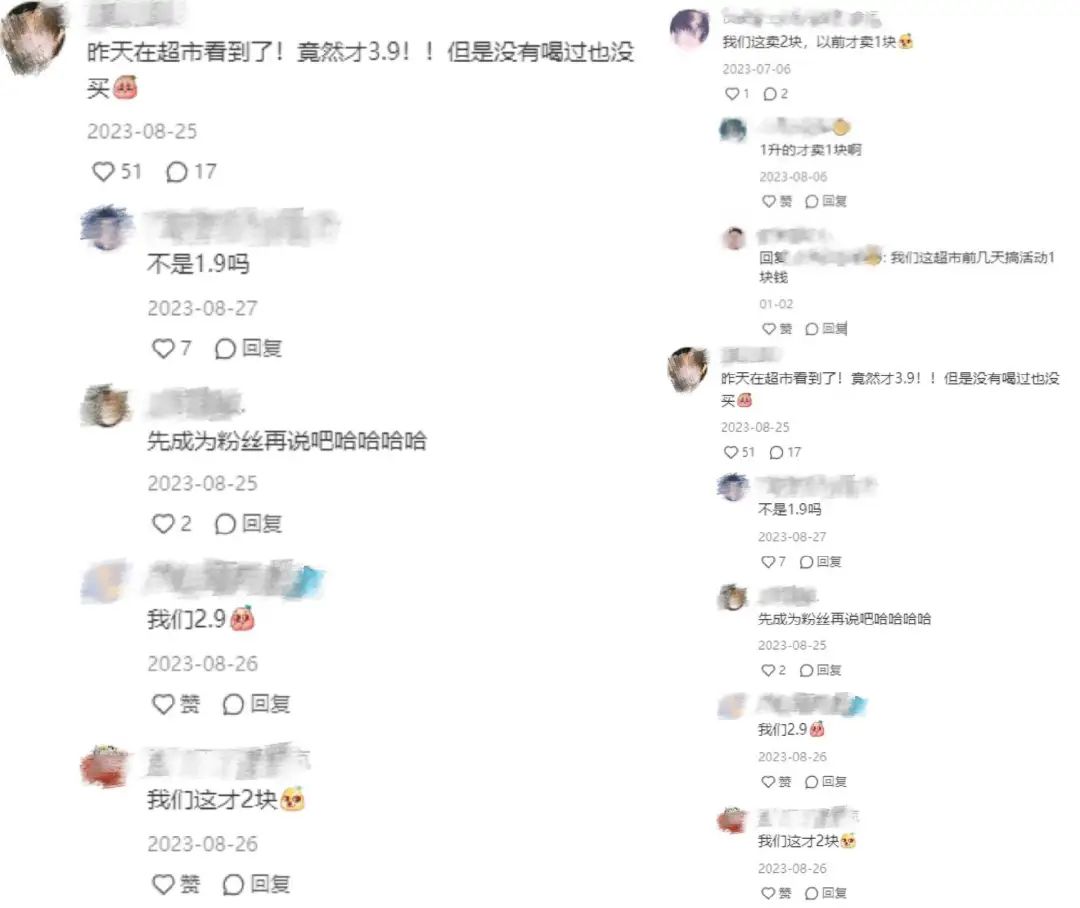Reply to the "1升的才卖1块啊" comment
This screenshot has width=1080, height=908.
[825, 201]
